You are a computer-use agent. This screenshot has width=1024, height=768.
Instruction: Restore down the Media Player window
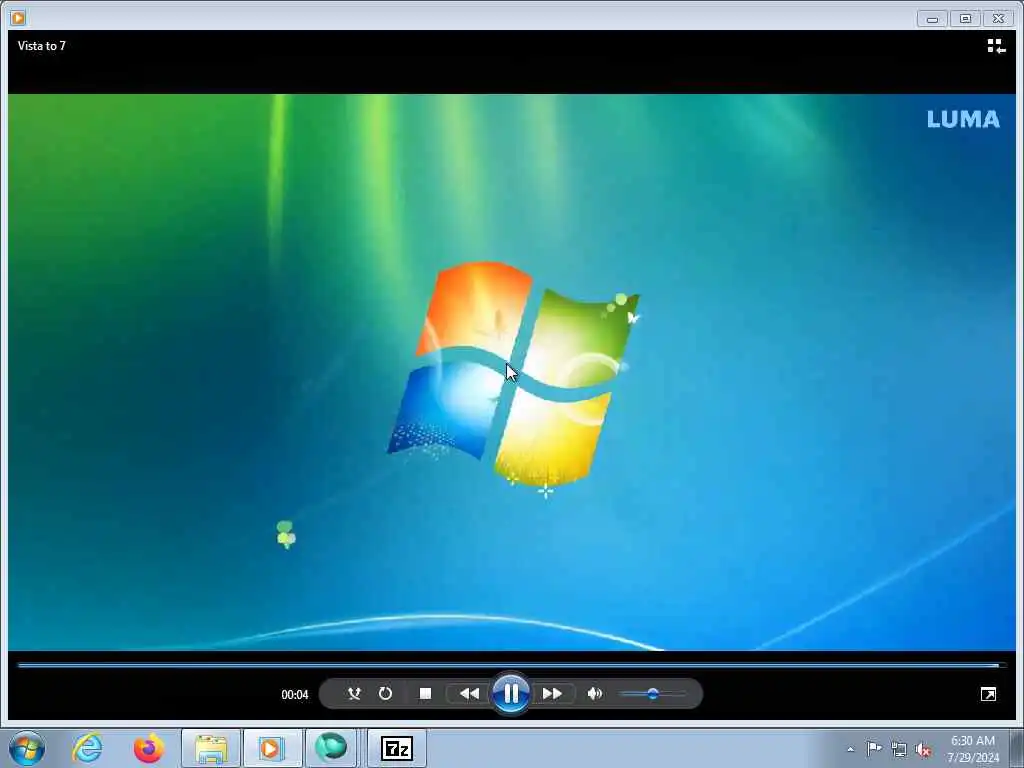coord(965,19)
